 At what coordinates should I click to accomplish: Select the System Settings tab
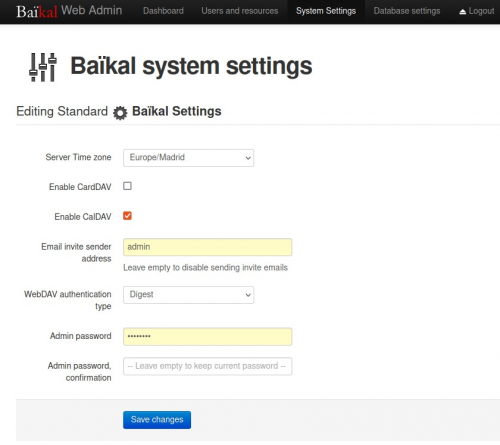[x=326, y=11]
